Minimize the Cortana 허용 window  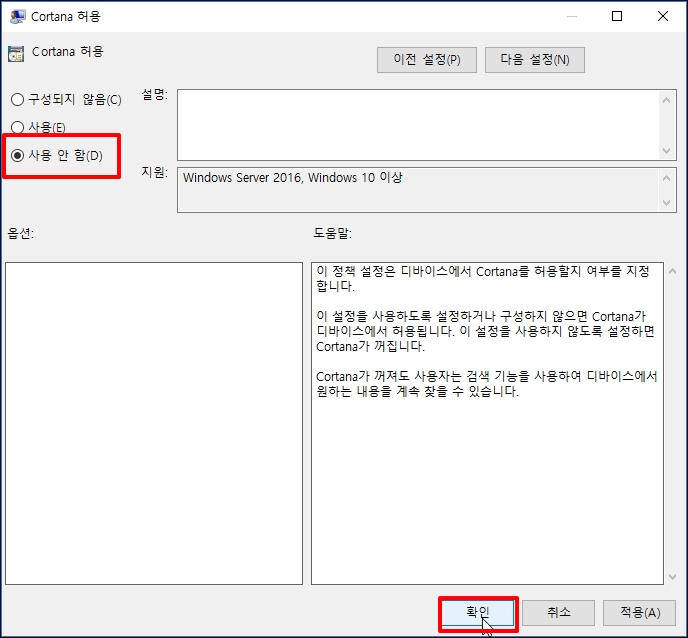pos(572,16)
